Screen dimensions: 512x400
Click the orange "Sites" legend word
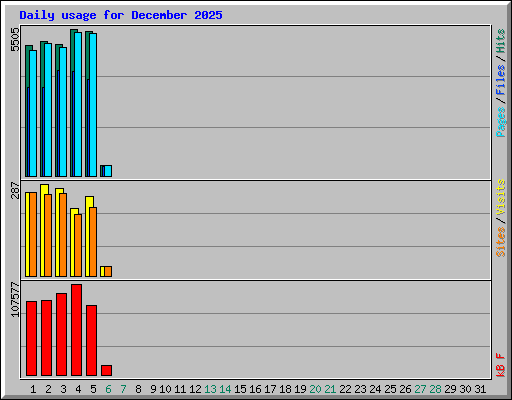[x=501, y=242]
